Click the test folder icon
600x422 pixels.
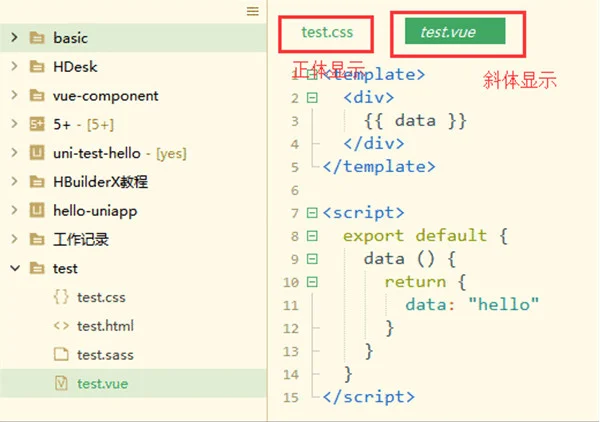[37, 268]
